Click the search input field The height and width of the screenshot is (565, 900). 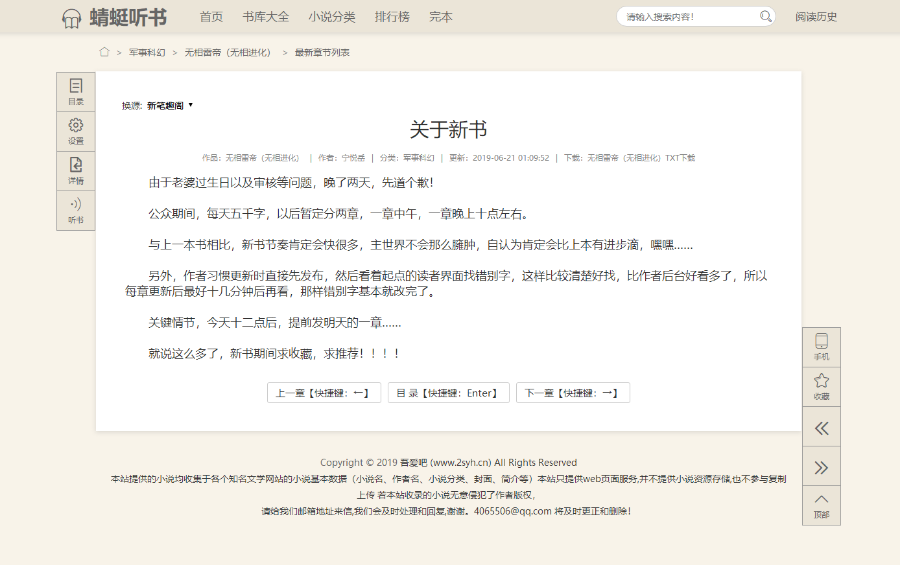pyautogui.click(x=686, y=17)
